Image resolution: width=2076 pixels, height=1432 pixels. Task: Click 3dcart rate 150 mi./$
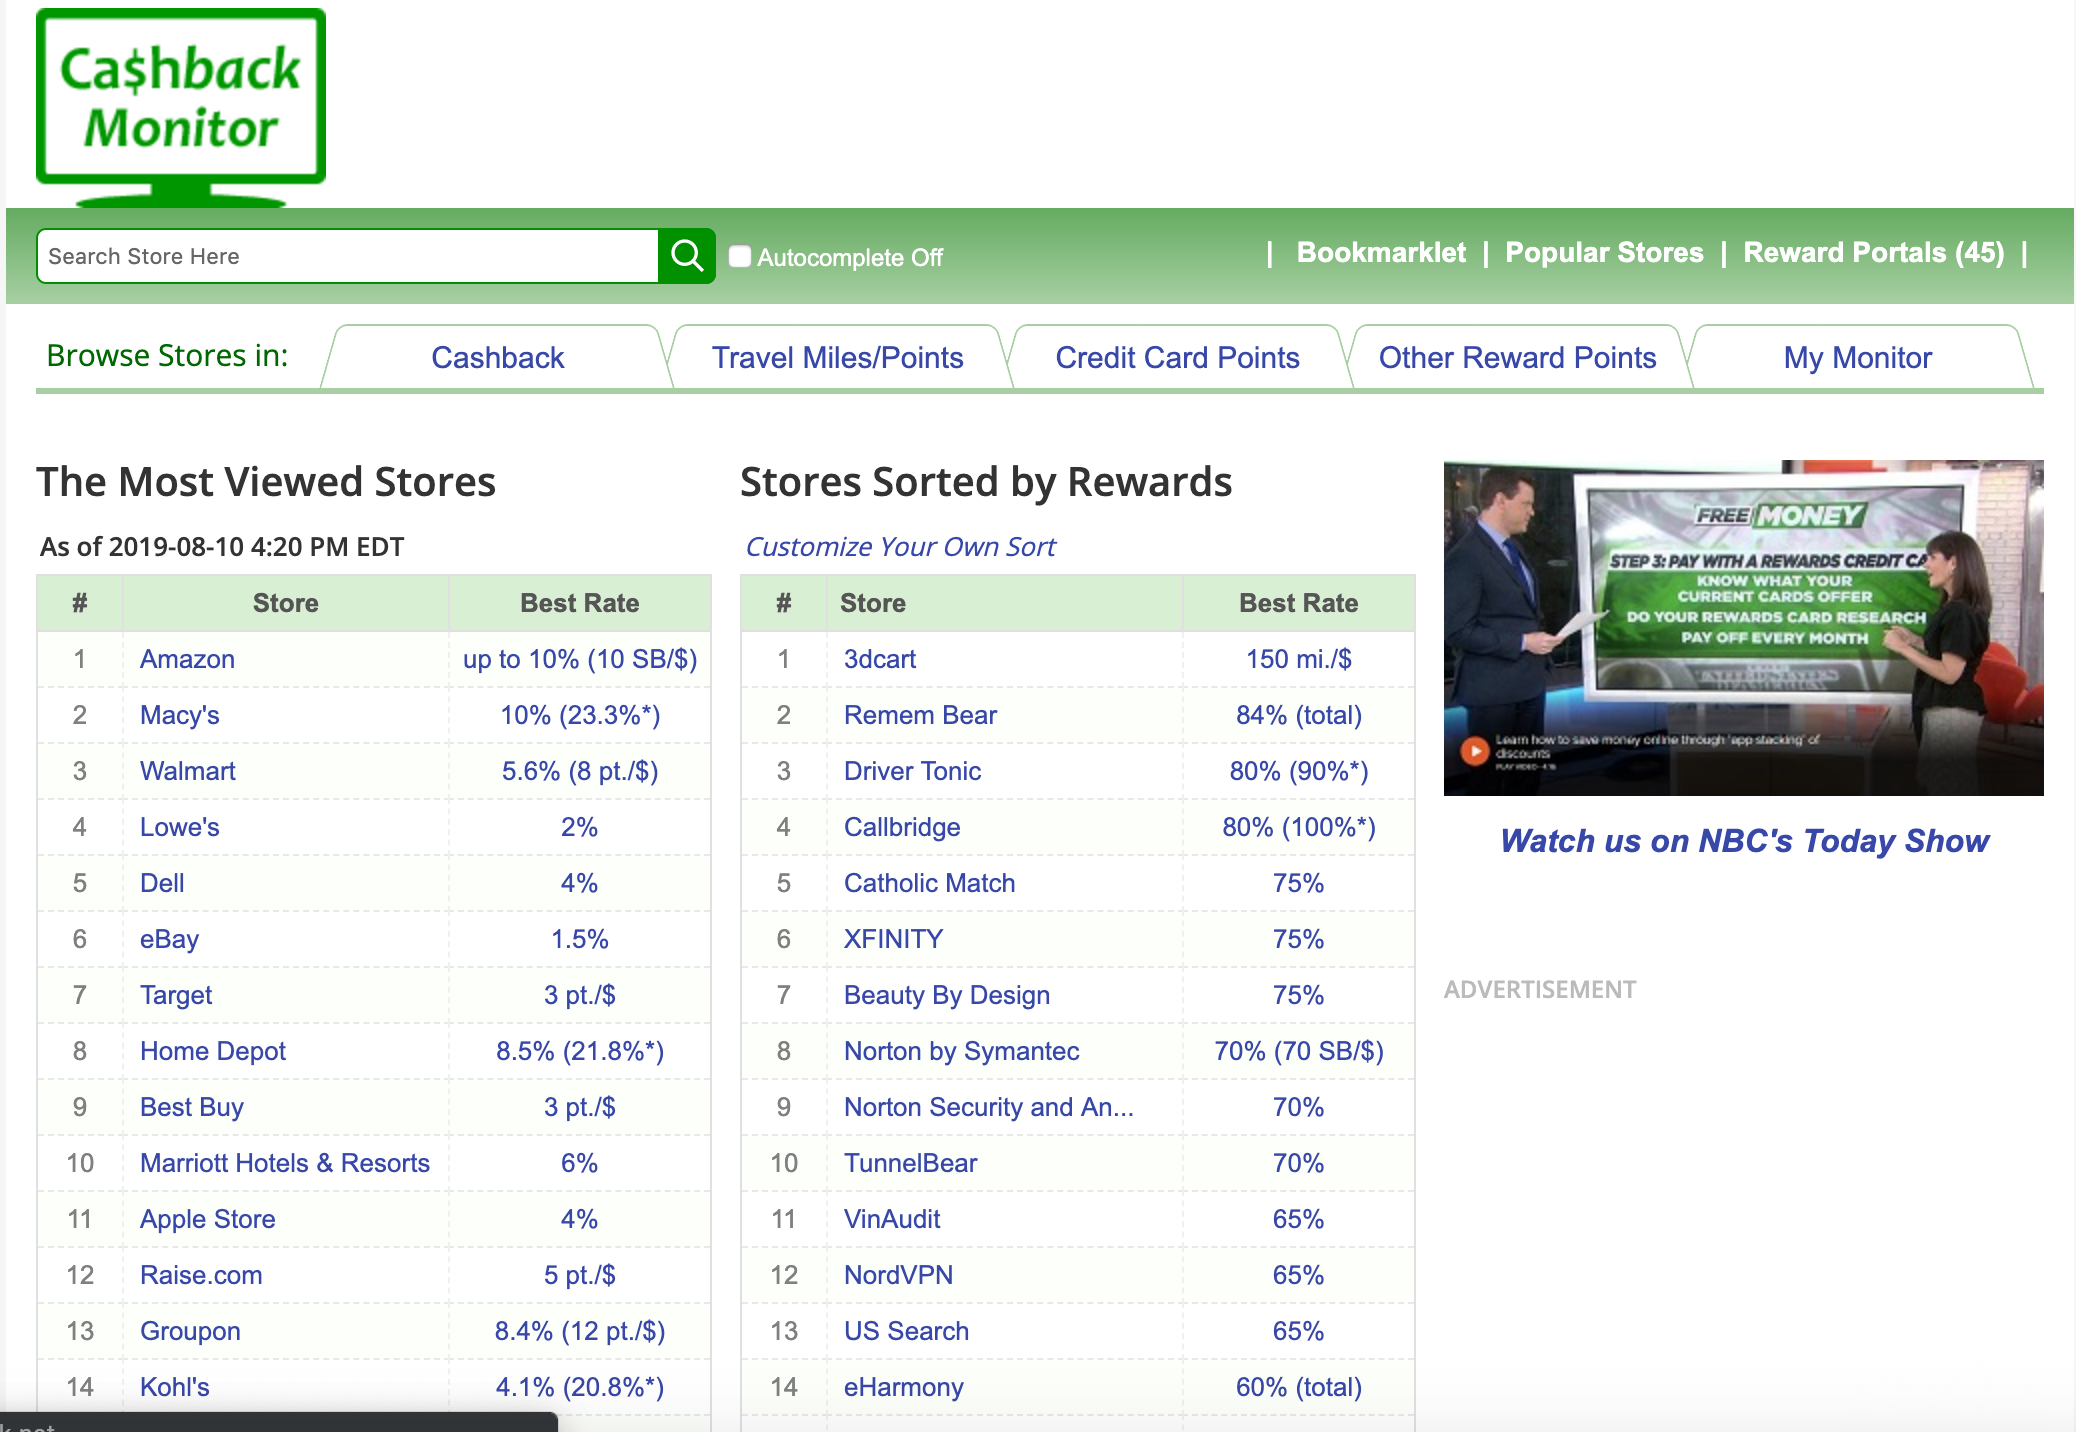(1298, 659)
